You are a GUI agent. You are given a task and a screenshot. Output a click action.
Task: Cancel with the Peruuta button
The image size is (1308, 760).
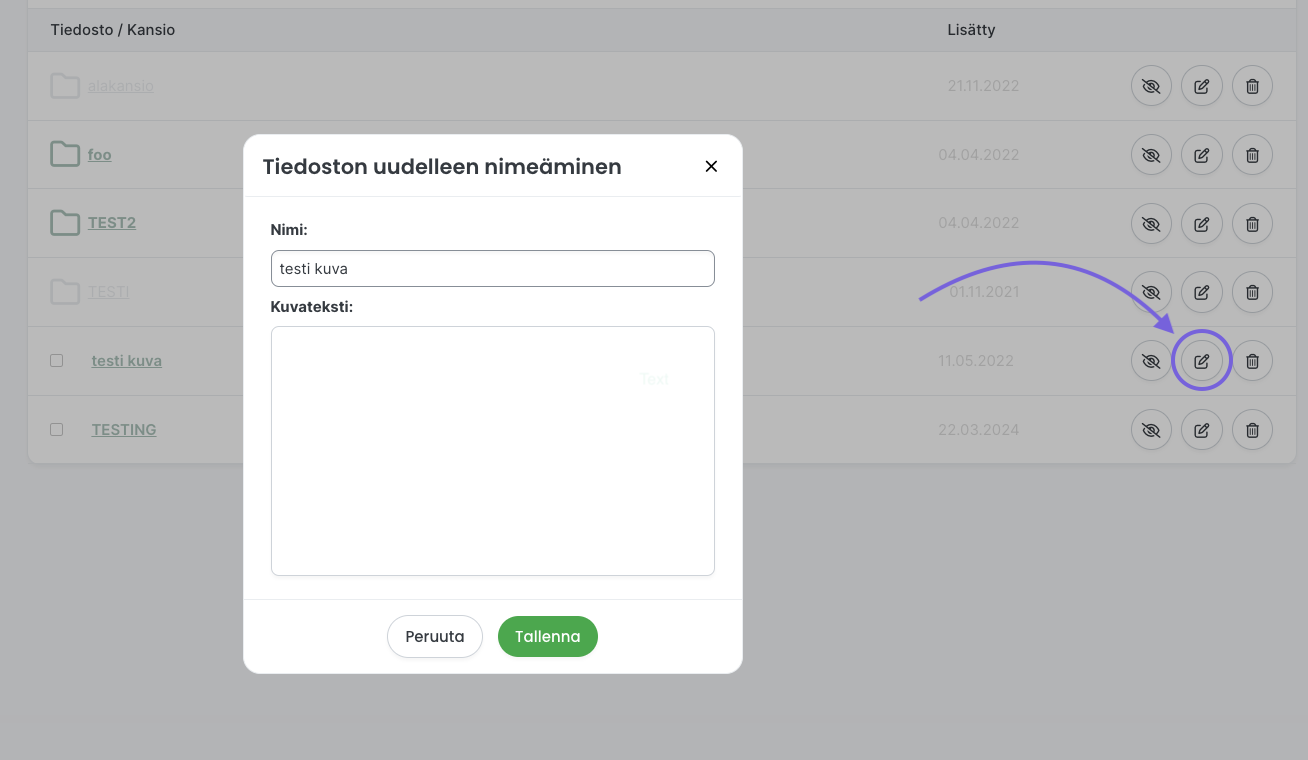[x=435, y=637]
